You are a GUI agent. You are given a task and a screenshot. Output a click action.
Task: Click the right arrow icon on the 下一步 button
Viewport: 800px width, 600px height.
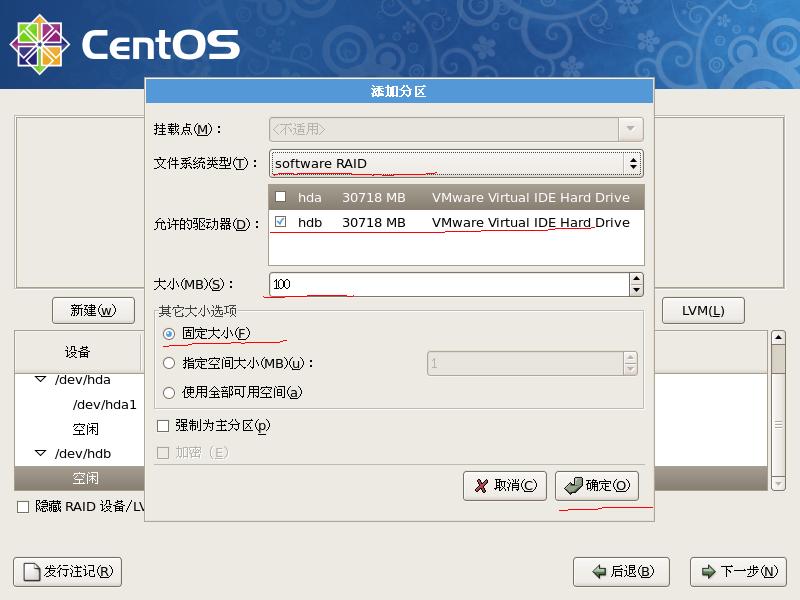709,571
